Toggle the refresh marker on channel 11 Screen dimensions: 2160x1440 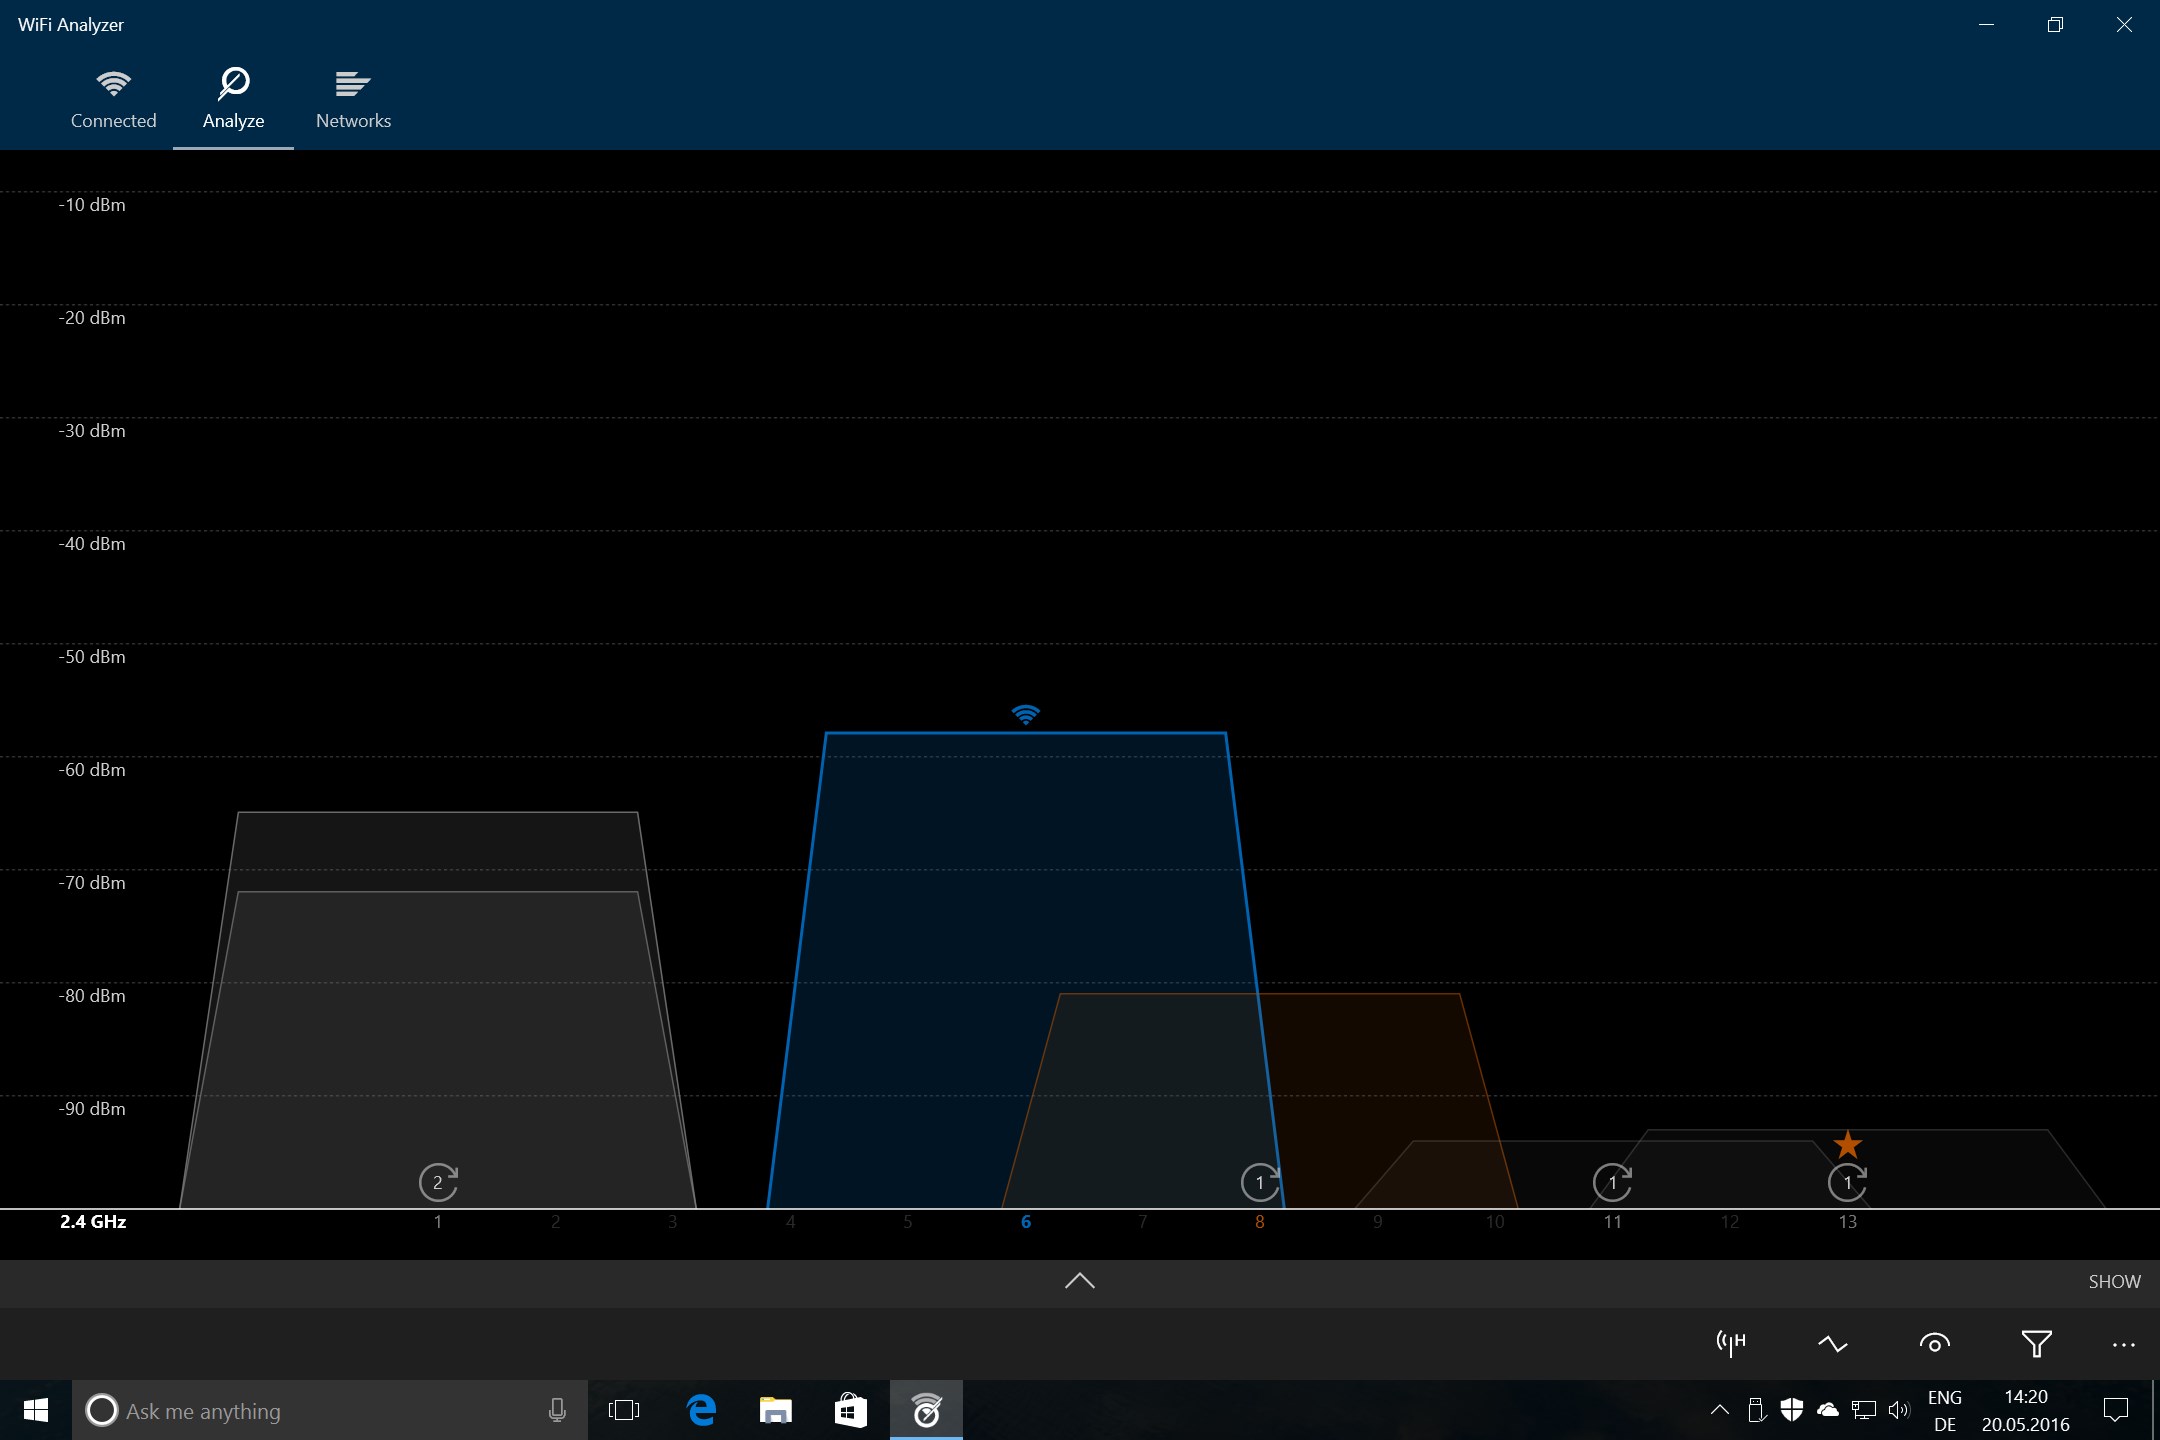pos(1612,1182)
